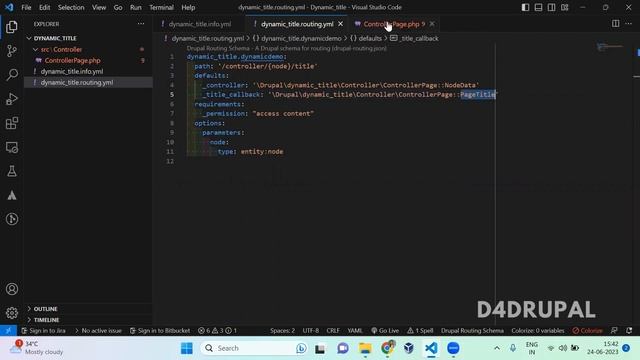Open errors and warnings problems indicator
The image size is (640, 360).
pyautogui.click(x=217, y=331)
